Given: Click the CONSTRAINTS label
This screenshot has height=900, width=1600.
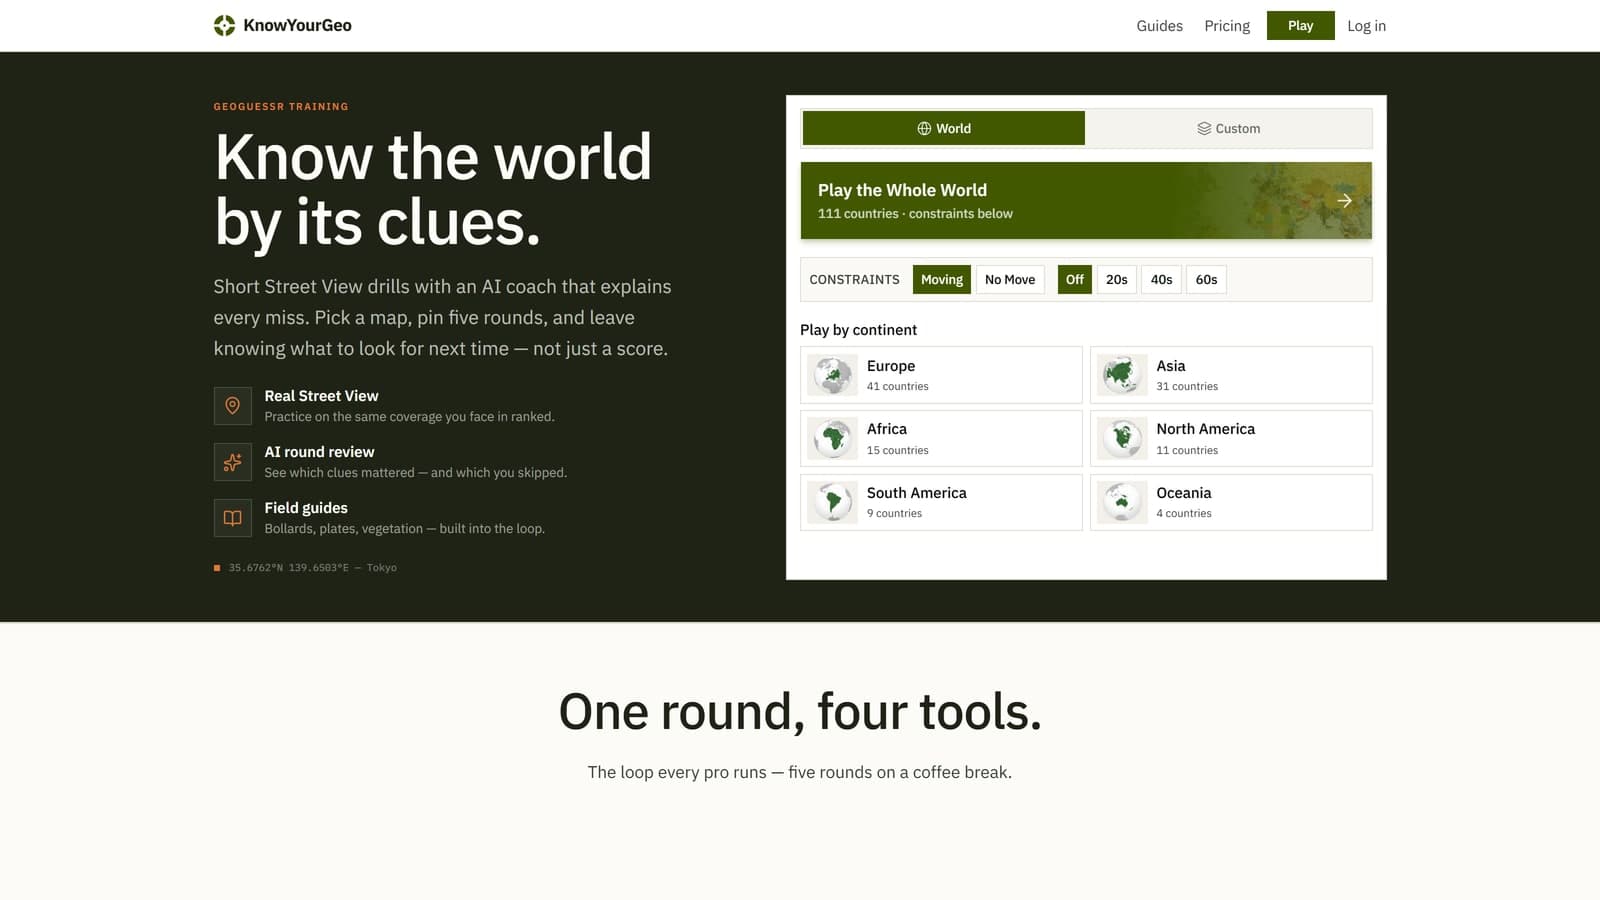Looking at the screenshot, I should 854,279.
